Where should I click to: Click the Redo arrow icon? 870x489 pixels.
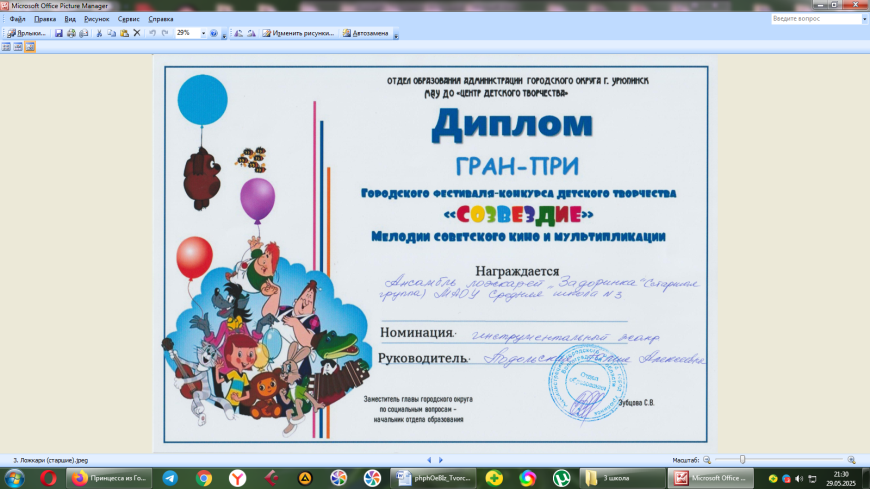point(165,33)
